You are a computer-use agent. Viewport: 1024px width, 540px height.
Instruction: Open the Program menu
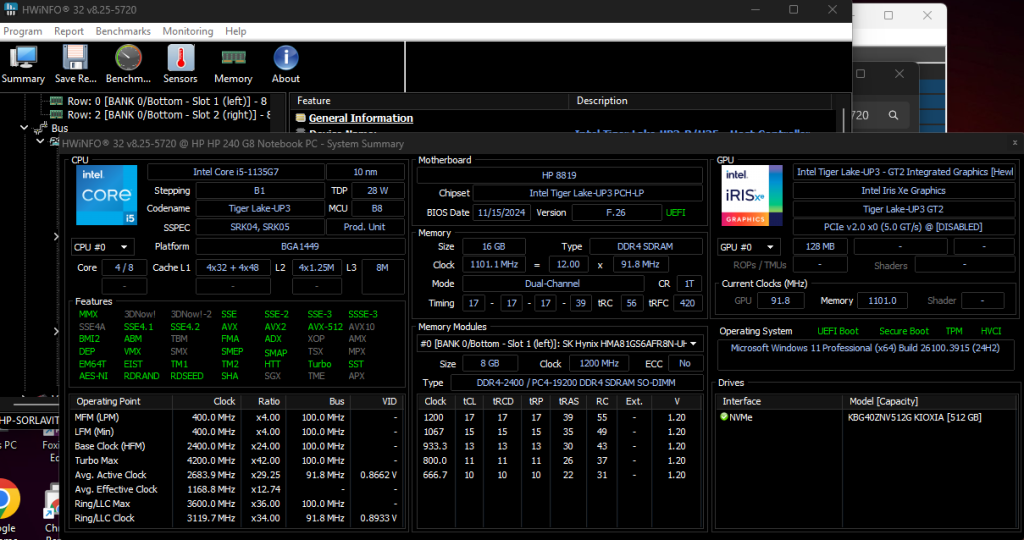(x=23, y=31)
